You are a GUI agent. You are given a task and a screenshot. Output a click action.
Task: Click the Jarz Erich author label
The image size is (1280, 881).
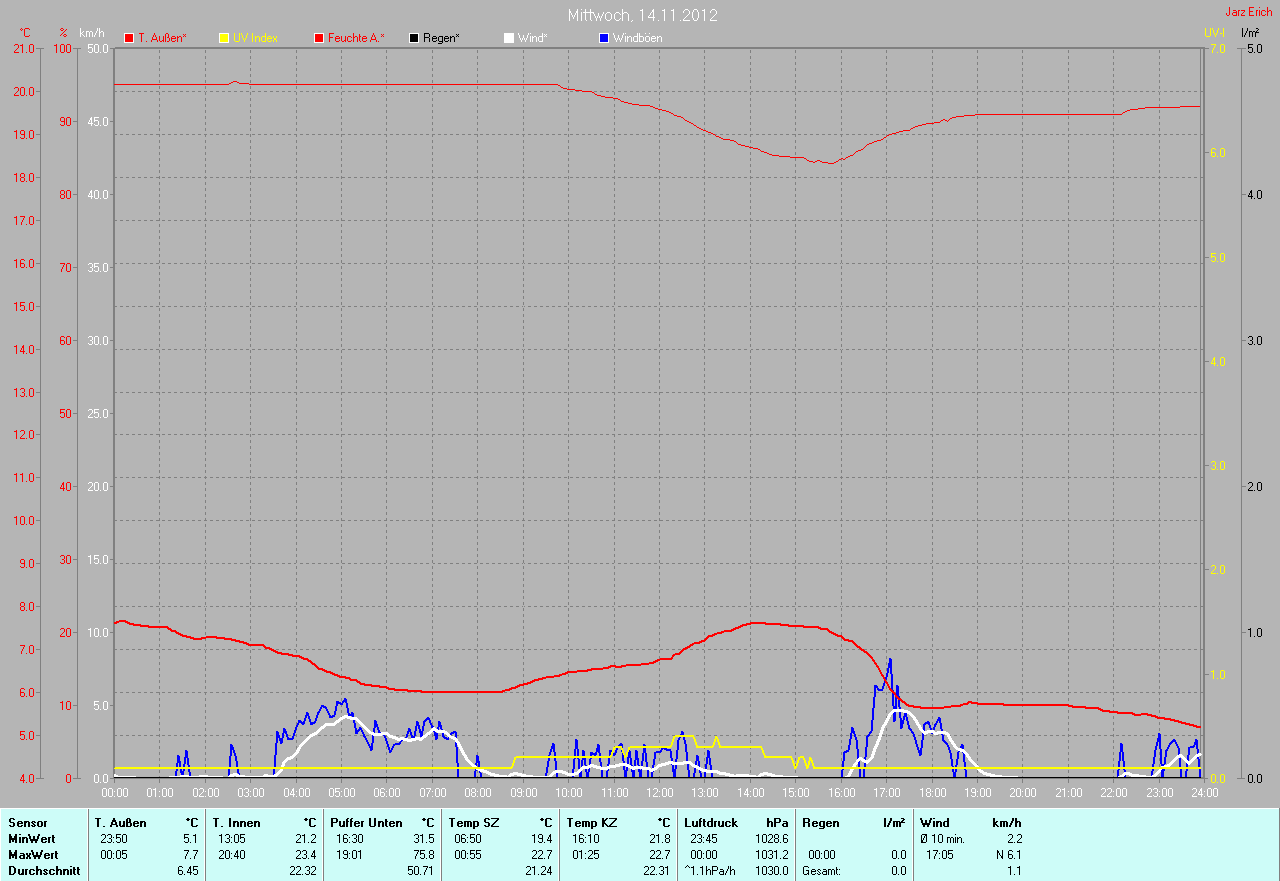click(x=1249, y=12)
